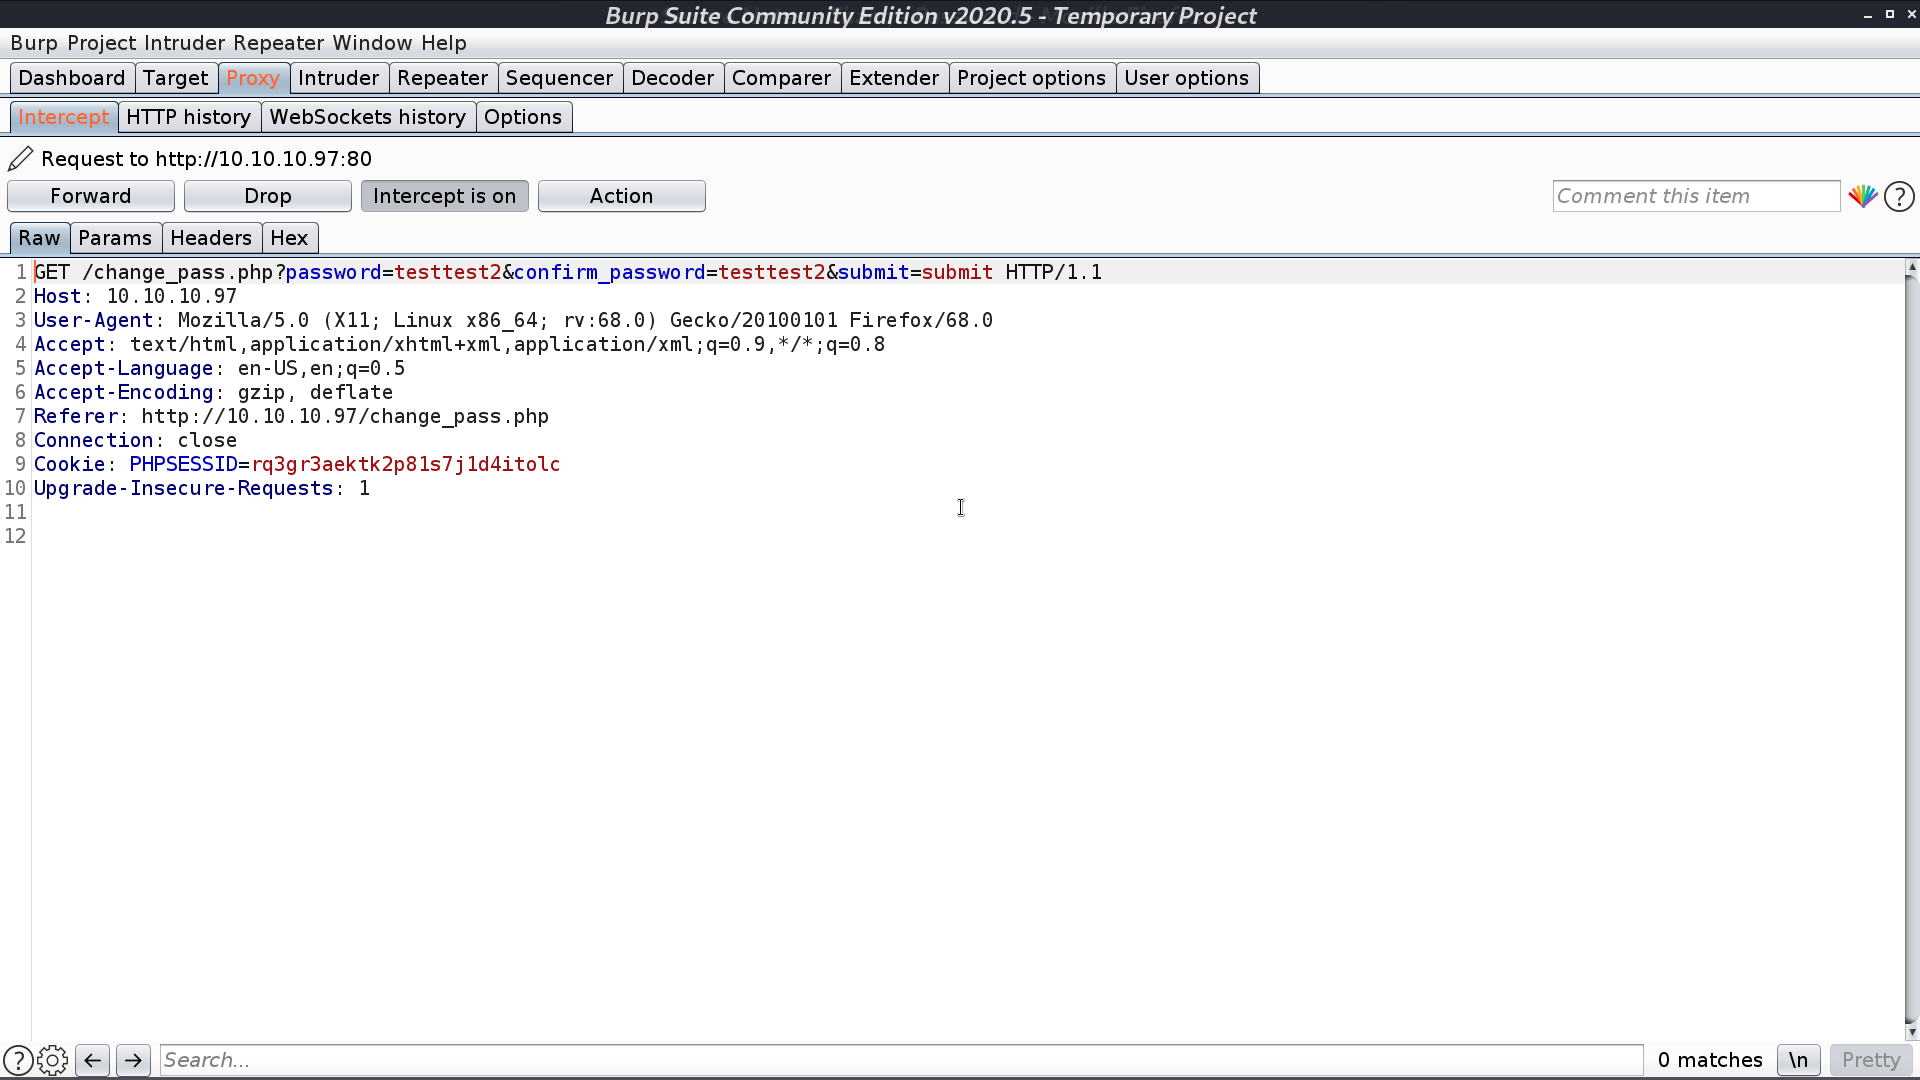Open the Repeater menu in menu bar
The height and width of the screenshot is (1080, 1920).
tap(278, 43)
